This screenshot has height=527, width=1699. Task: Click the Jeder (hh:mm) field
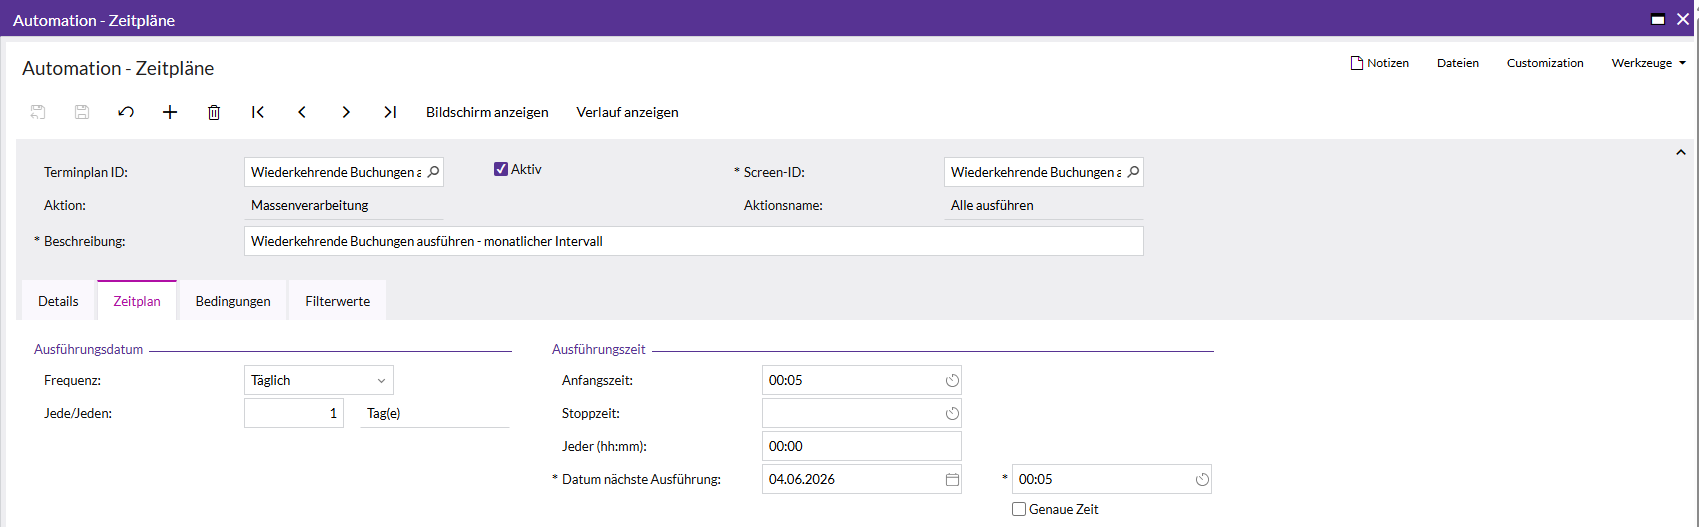(862, 446)
